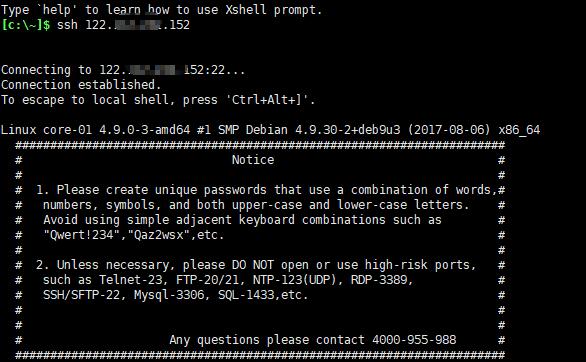The image size is (586, 362).
Task: Click the contact number 4000-955-988
Action: click(x=414, y=340)
